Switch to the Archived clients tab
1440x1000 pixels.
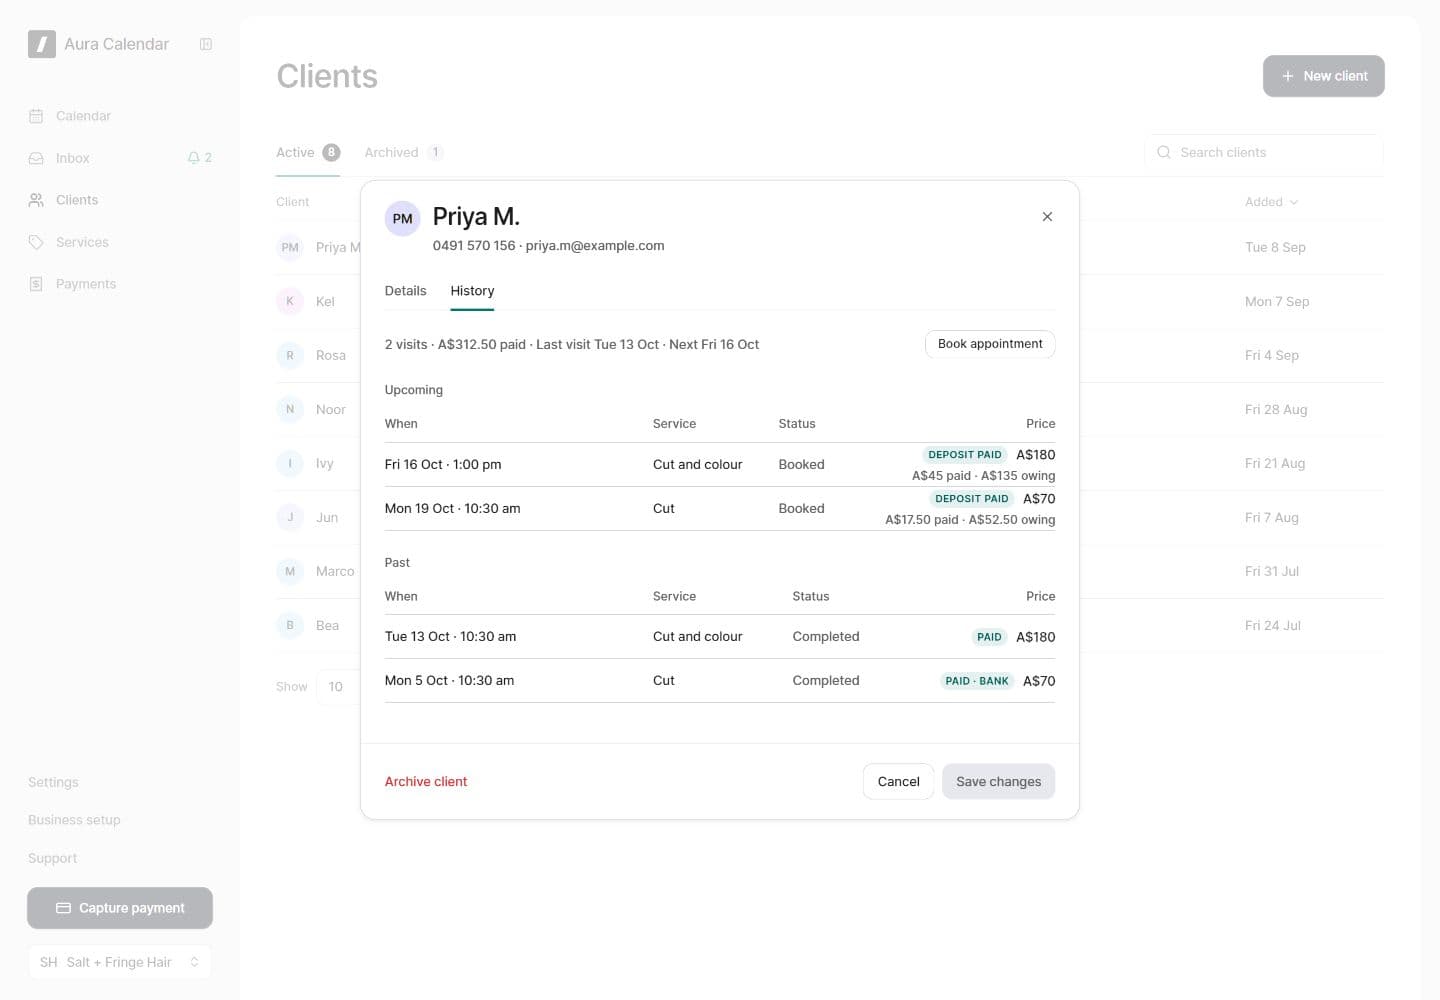pos(403,152)
